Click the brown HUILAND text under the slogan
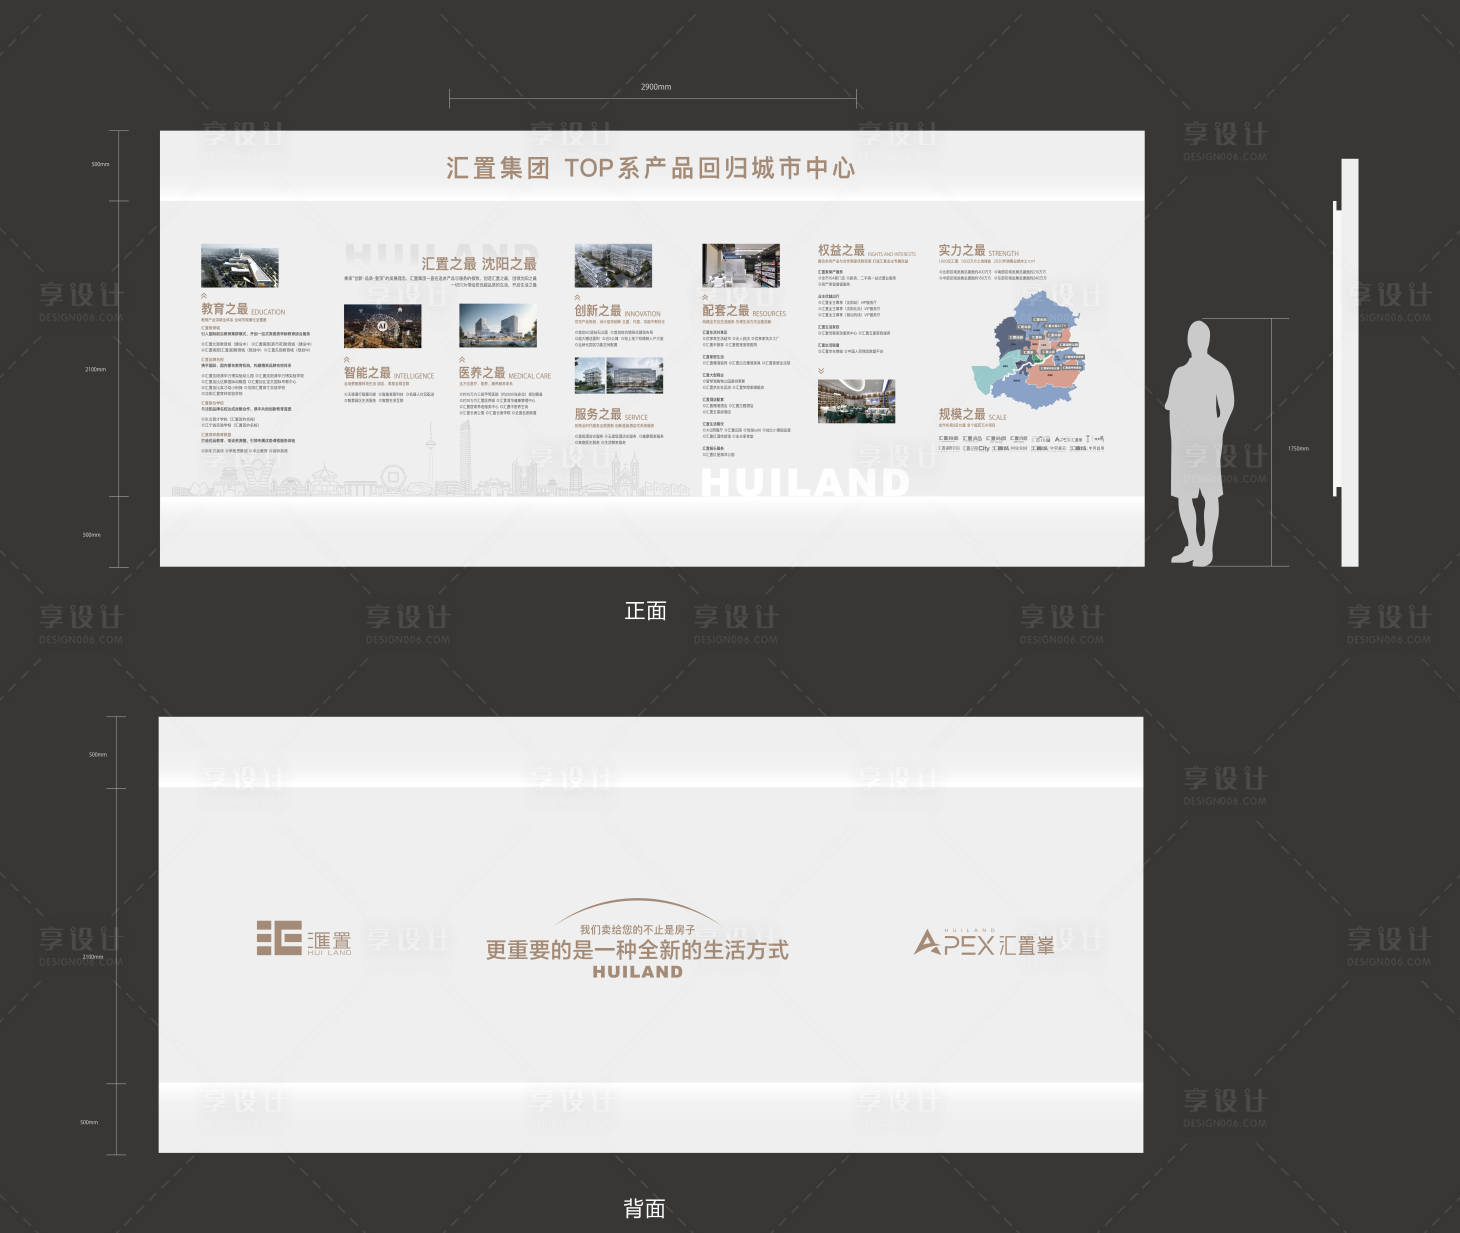 pyautogui.click(x=637, y=972)
